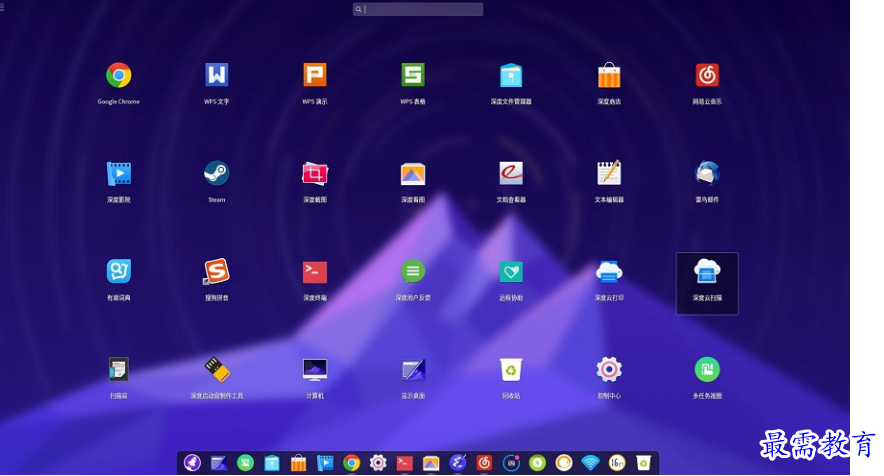The height and width of the screenshot is (476, 884).
Task: Open 深度影院 movie player in the grid
Action: (118, 173)
